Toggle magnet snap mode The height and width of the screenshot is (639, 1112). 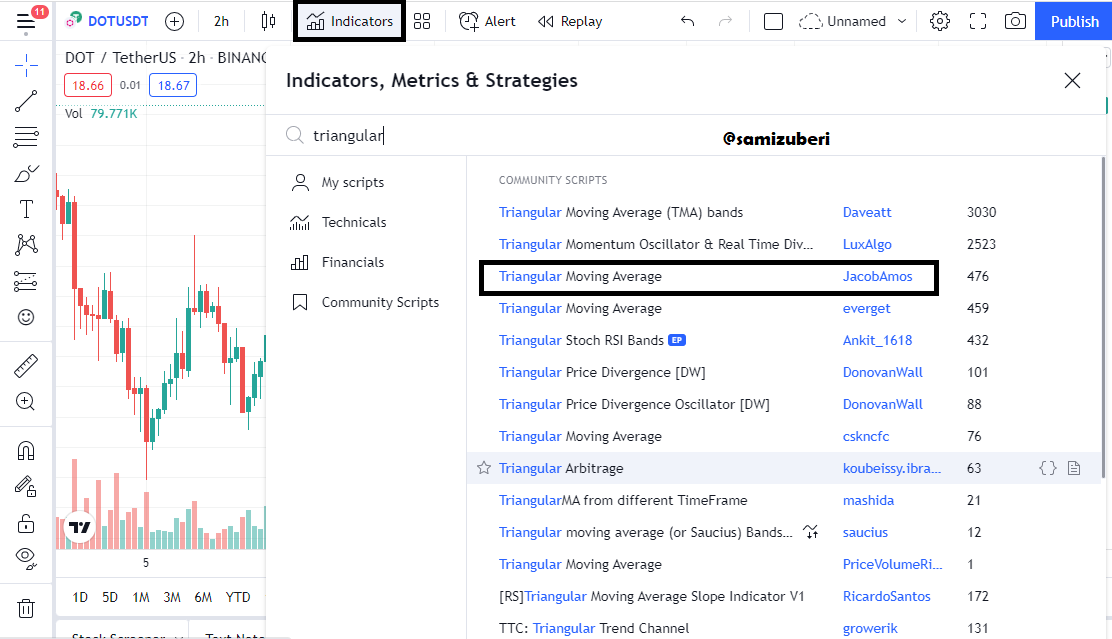26,450
